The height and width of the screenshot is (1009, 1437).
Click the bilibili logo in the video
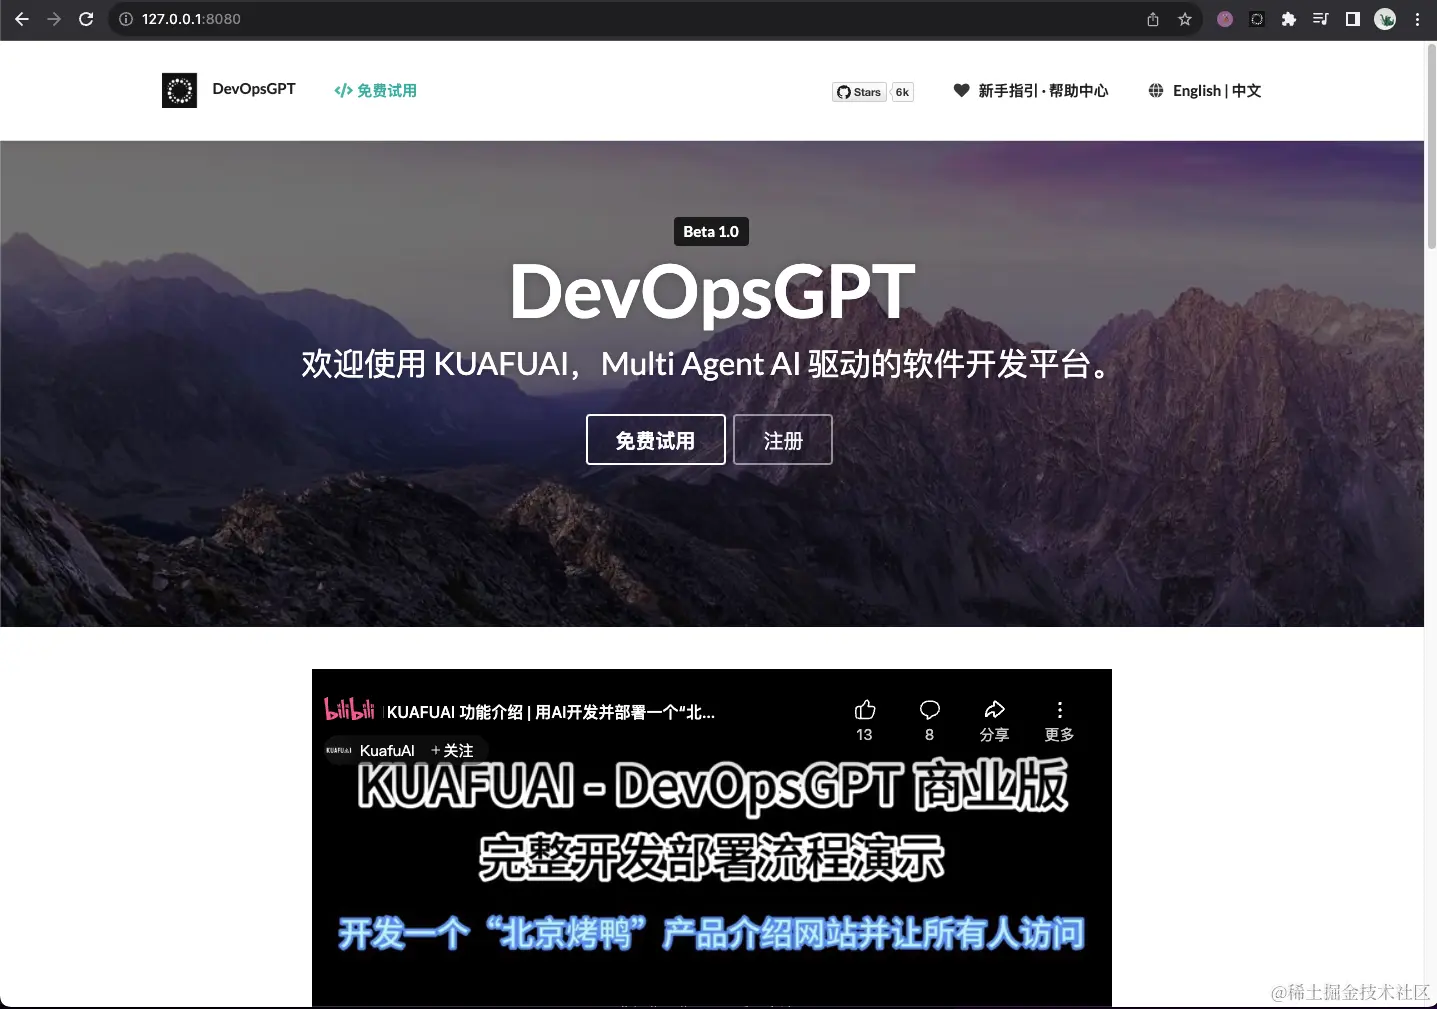349,710
